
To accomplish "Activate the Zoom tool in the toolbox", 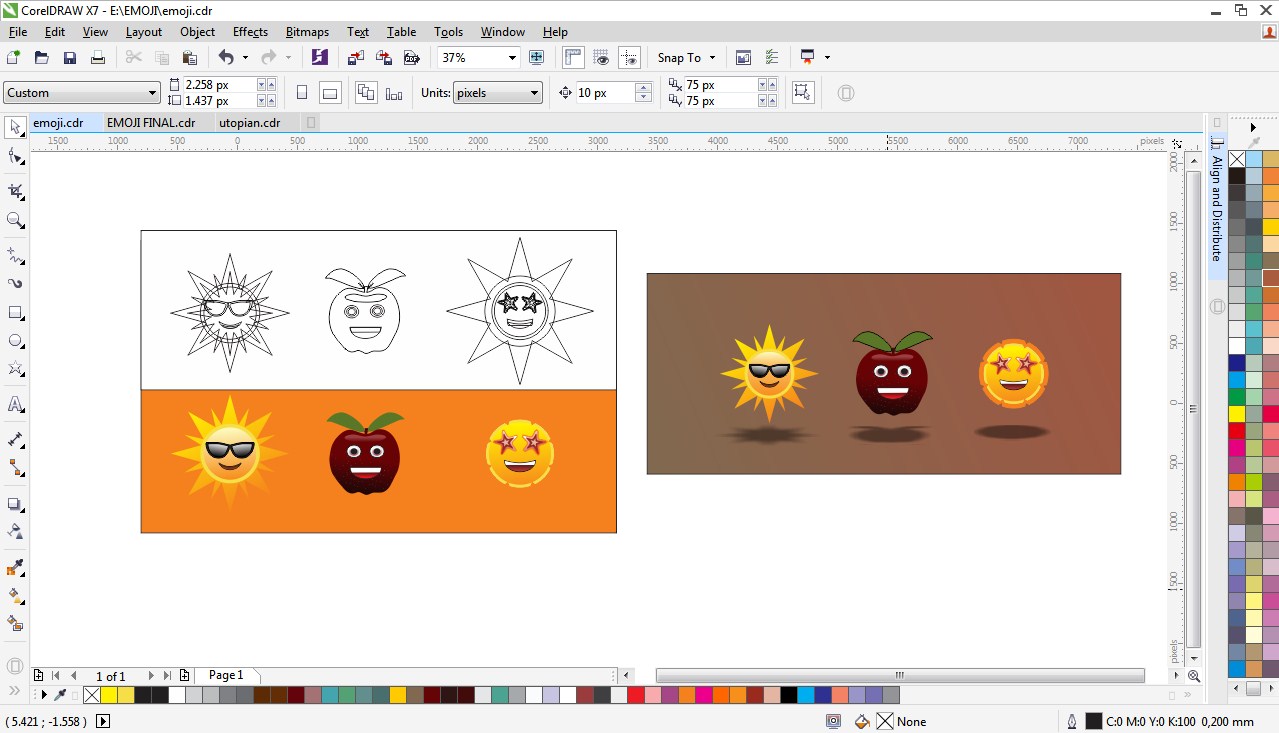I will tap(15, 220).
